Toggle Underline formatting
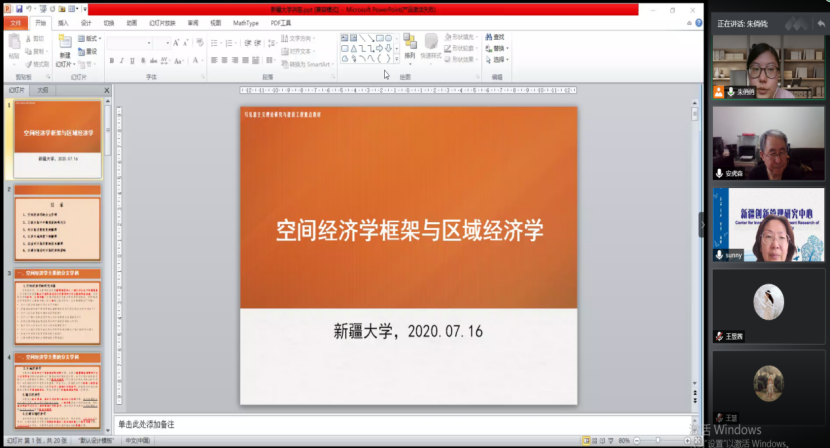Screen dimensions: 830x448 point(132,61)
